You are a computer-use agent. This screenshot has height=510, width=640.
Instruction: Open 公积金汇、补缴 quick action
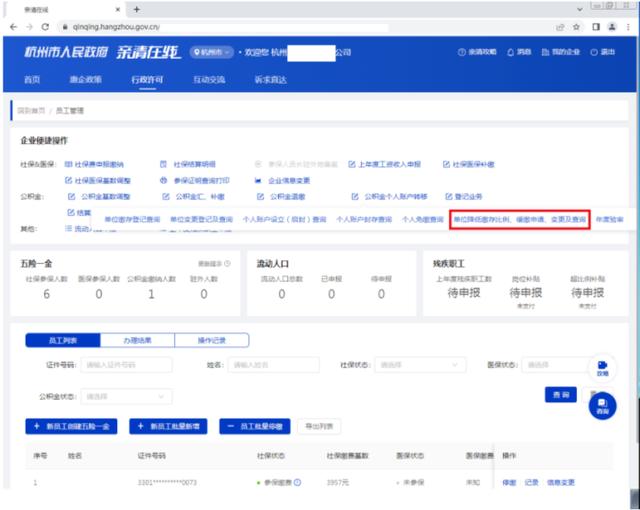point(193,197)
